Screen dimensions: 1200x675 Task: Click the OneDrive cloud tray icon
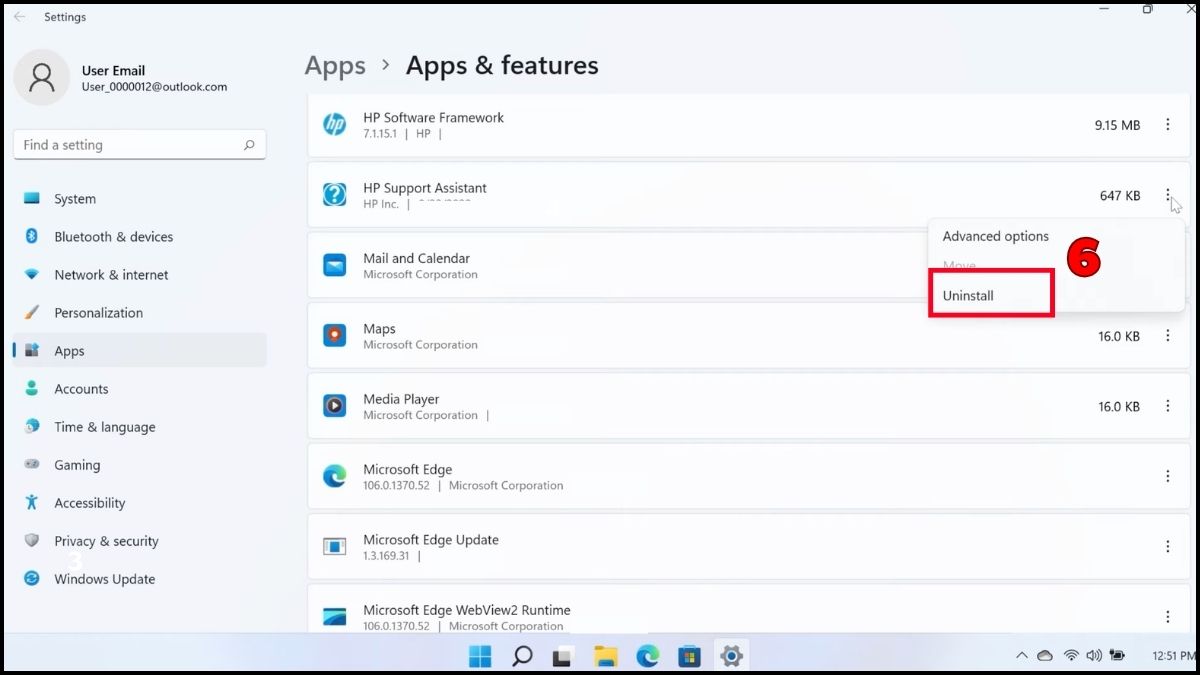pos(1045,656)
